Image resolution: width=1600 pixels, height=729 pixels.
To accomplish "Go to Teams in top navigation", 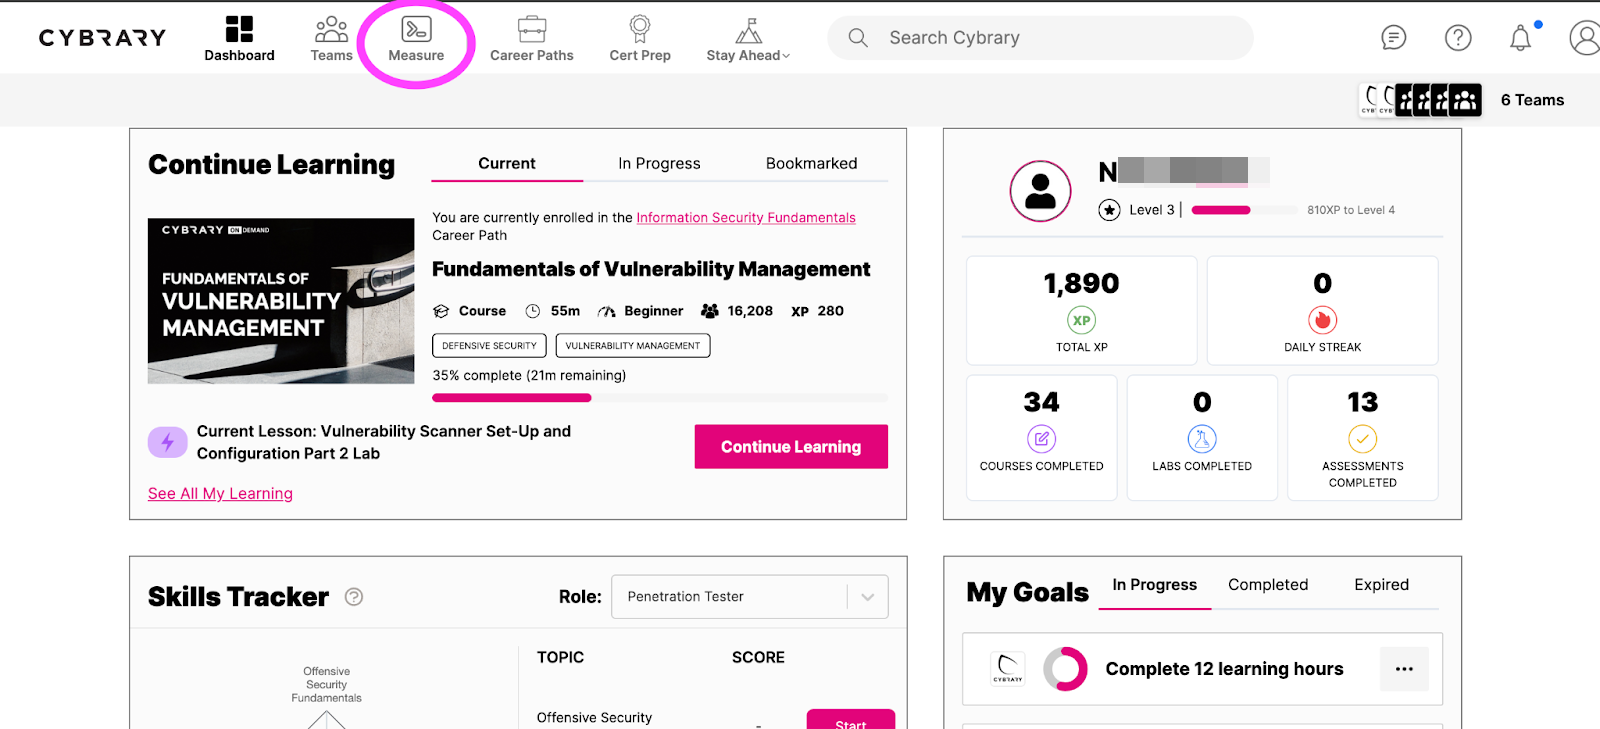I will pos(331,39).
